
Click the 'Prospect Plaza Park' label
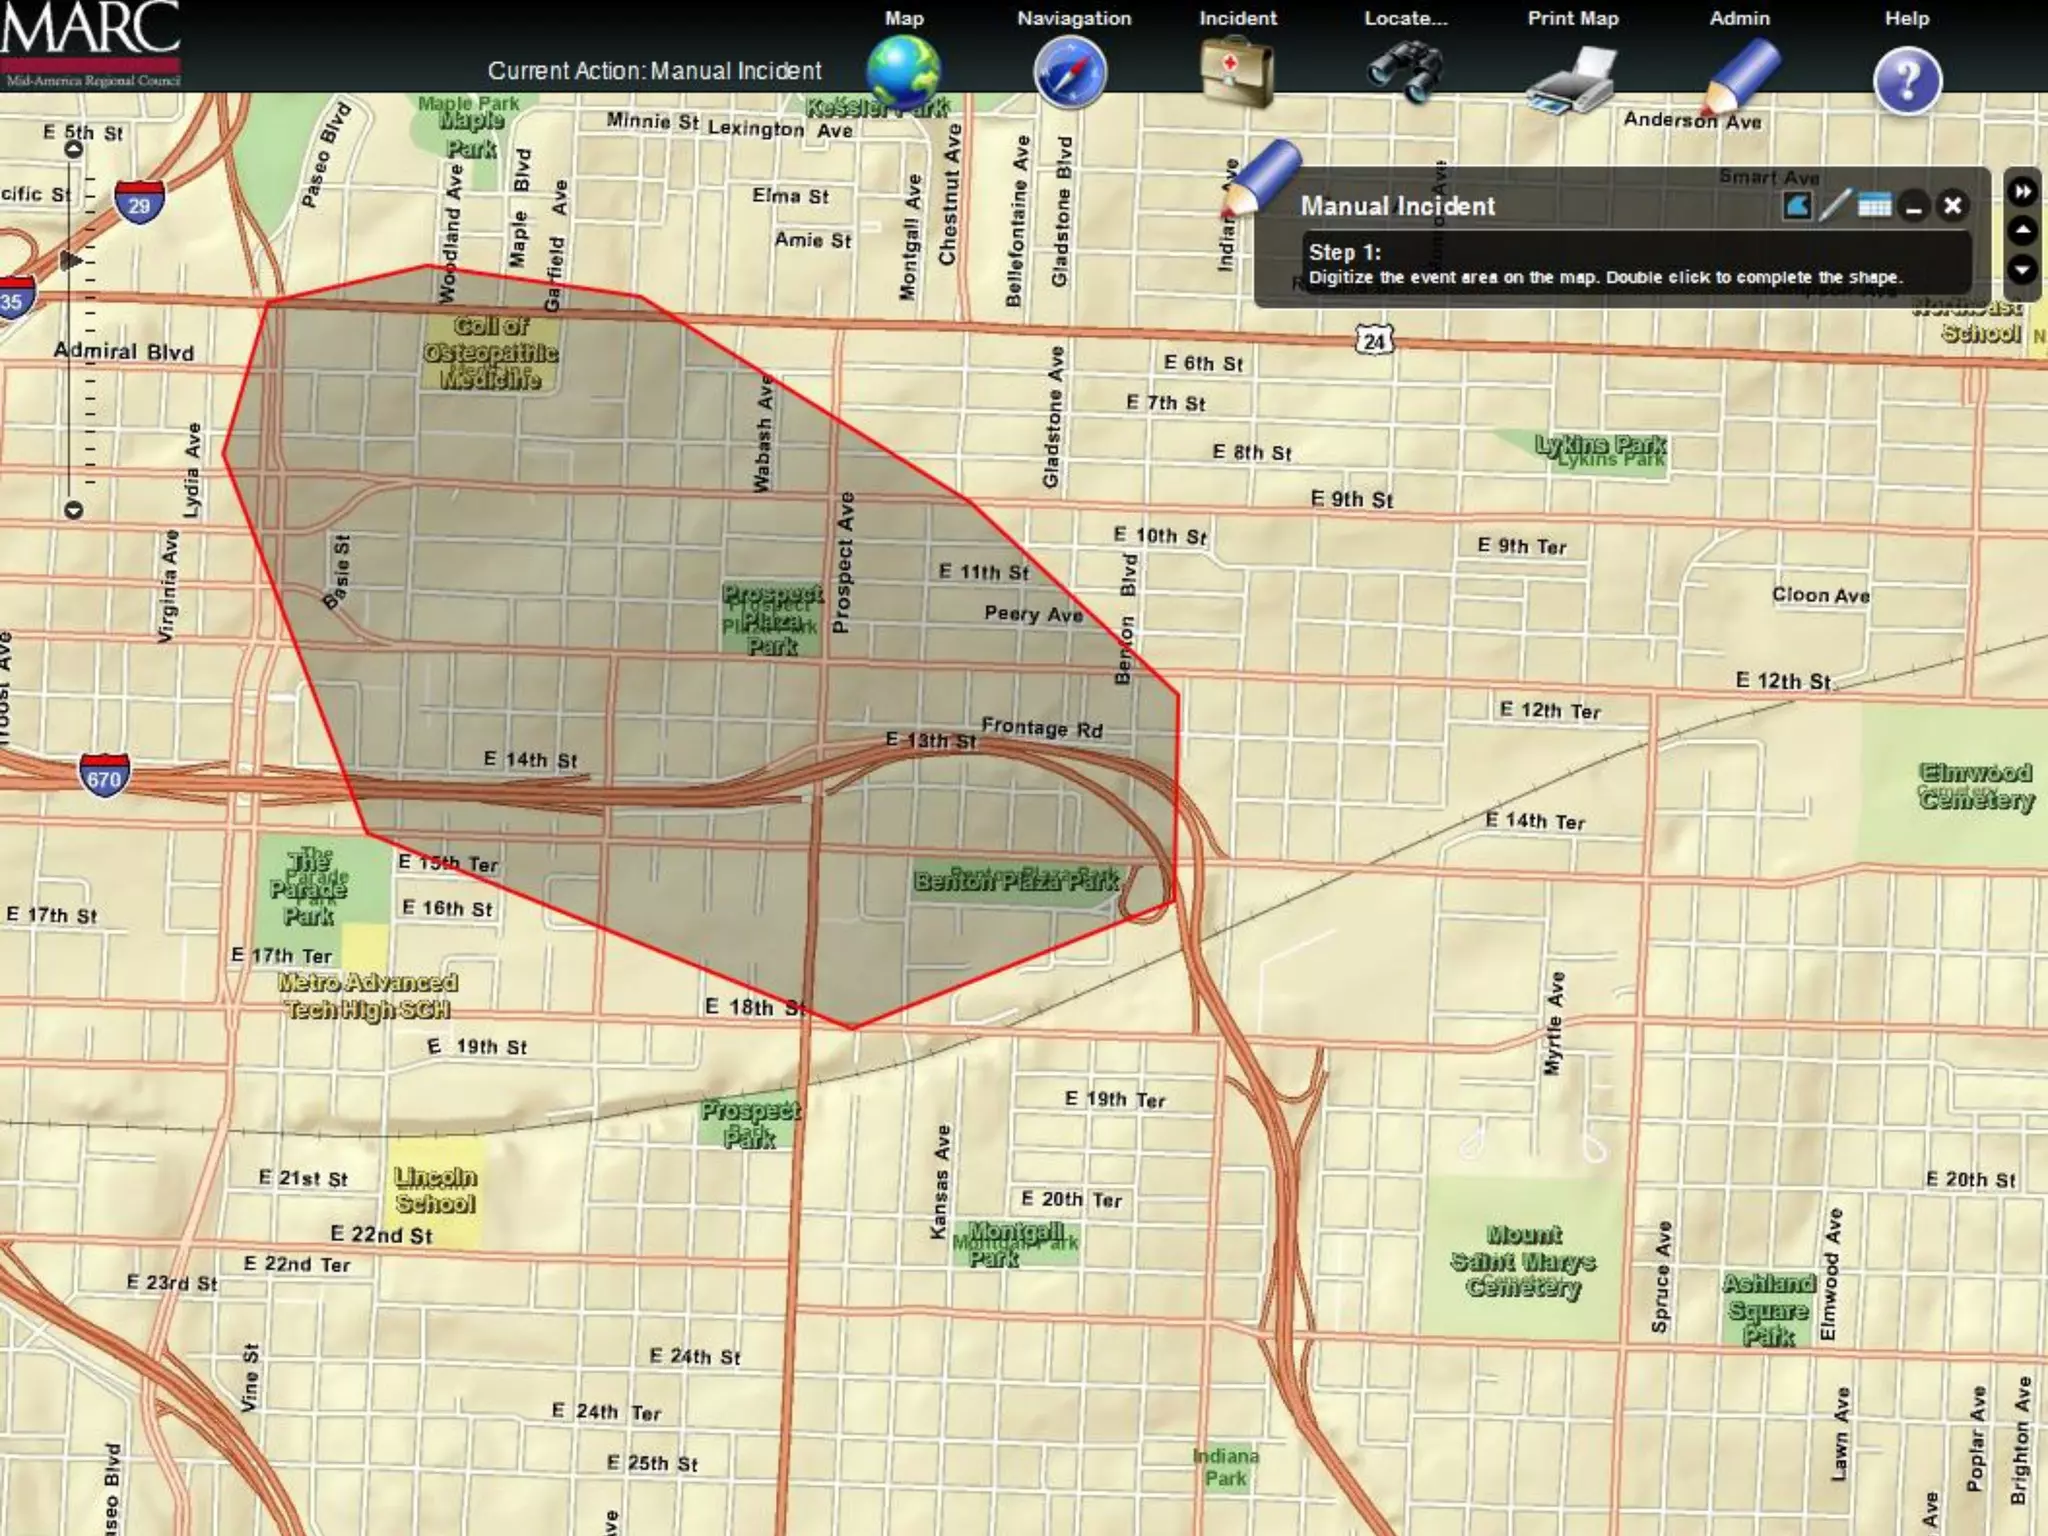point(772,620)
